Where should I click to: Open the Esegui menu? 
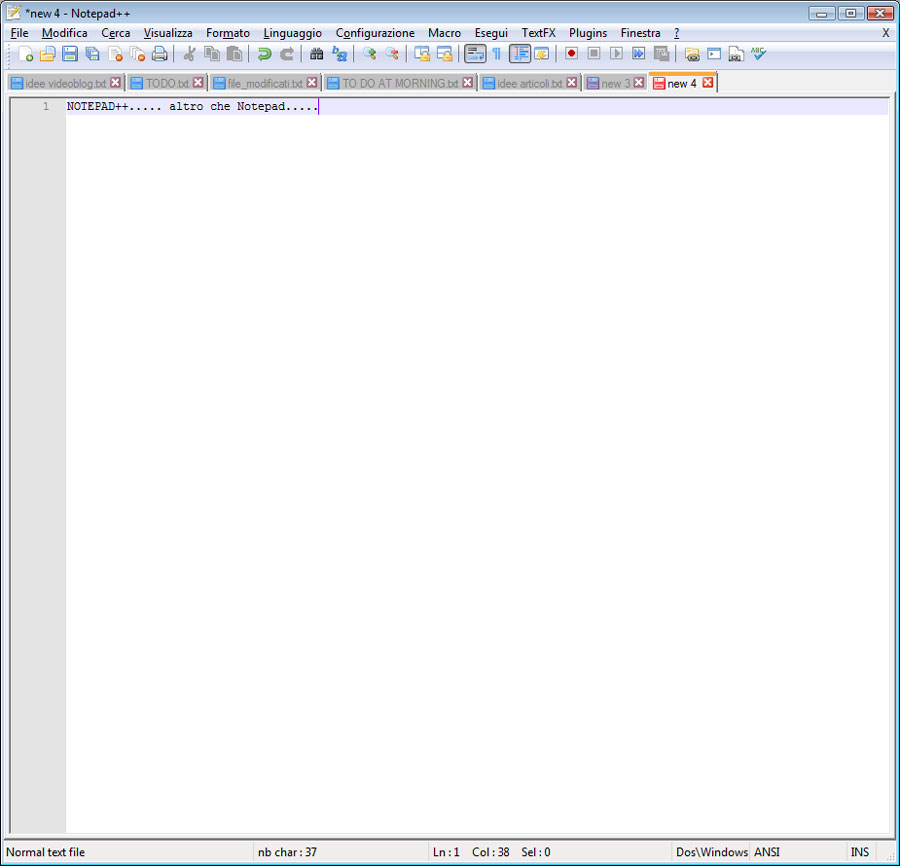[491, 33]
